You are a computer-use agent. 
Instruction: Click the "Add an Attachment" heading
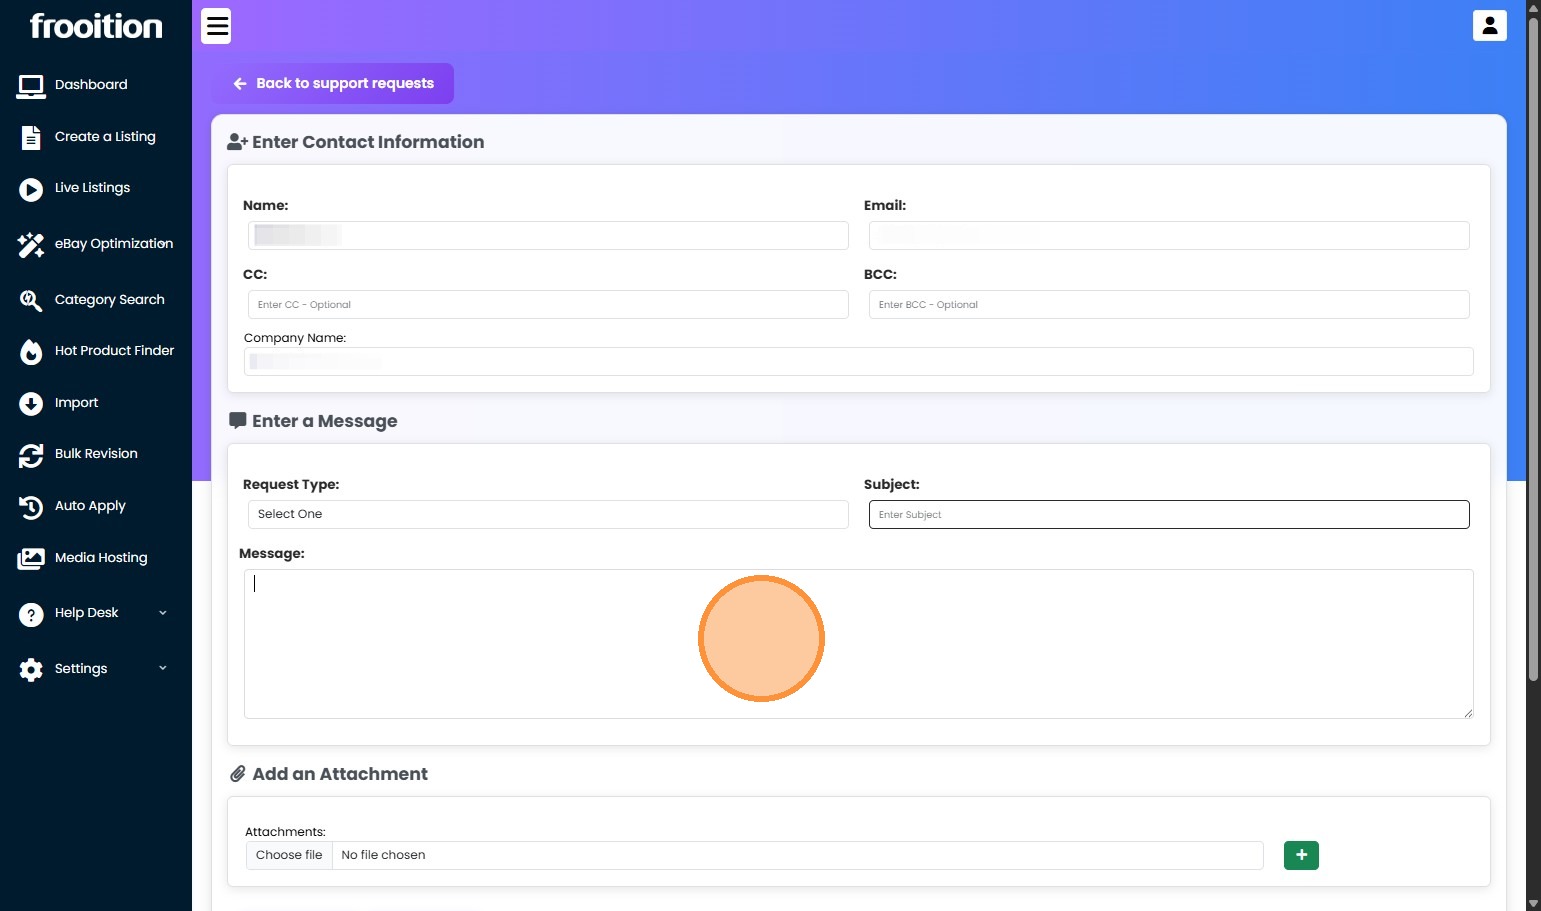click(340, 774)
